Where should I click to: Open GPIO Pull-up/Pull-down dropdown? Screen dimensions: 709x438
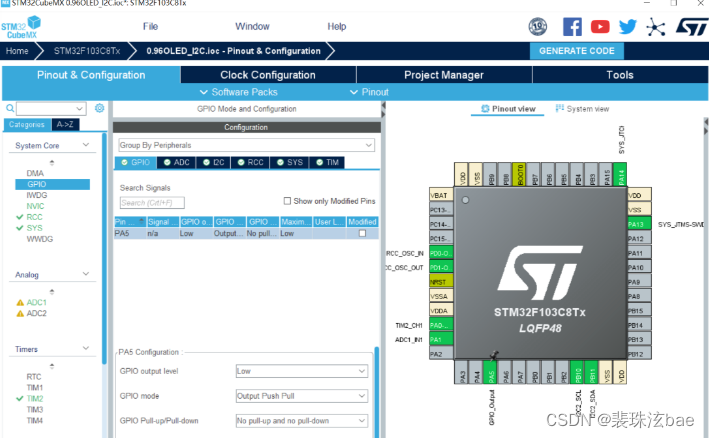pyautogui.click(x=302, y=421)
